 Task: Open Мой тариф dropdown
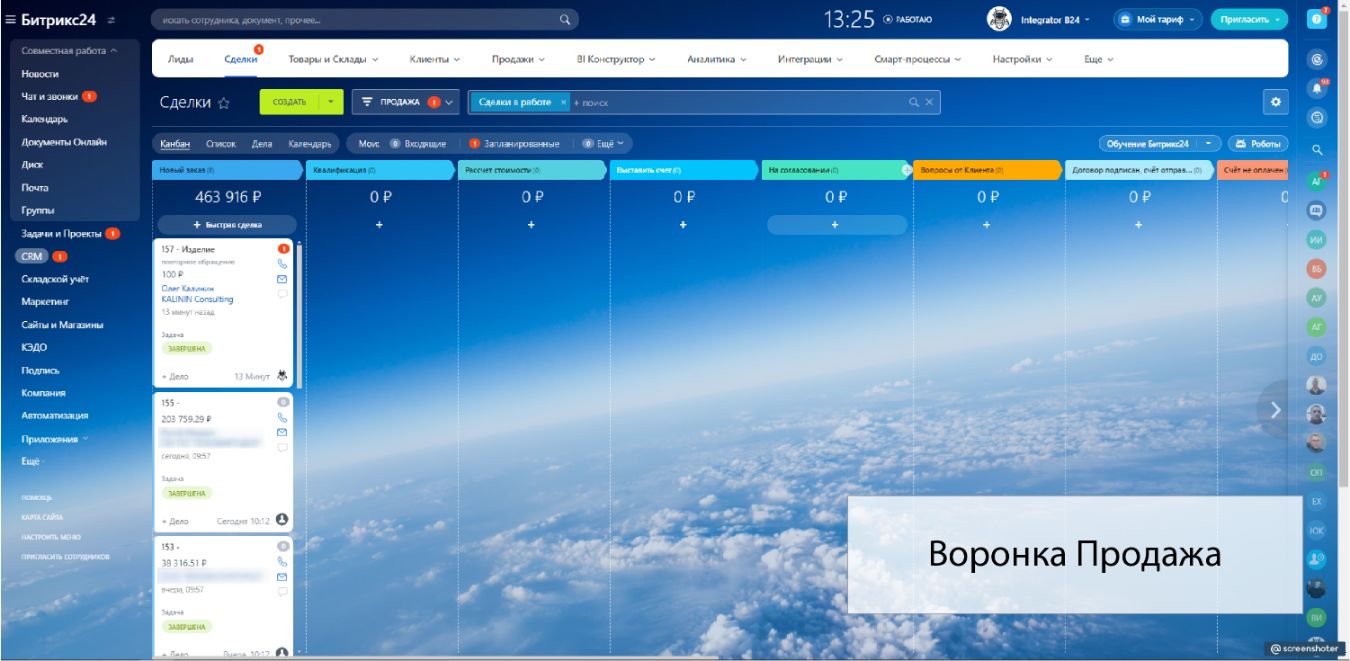(x=1158, y=19)
